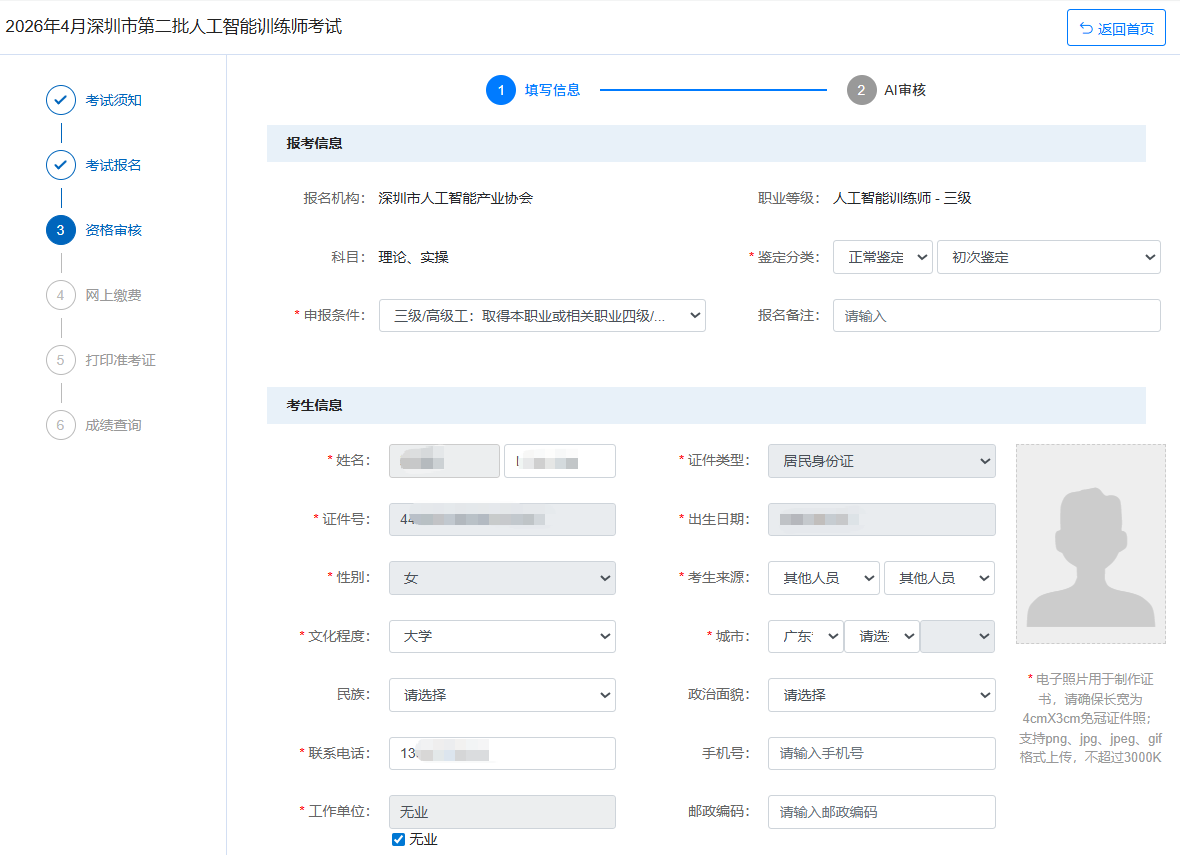The height and width of the screenshot is (855, 1180).
Task: Click step 6 成绩查询 circle icon
Action: (x=61, y=425)
